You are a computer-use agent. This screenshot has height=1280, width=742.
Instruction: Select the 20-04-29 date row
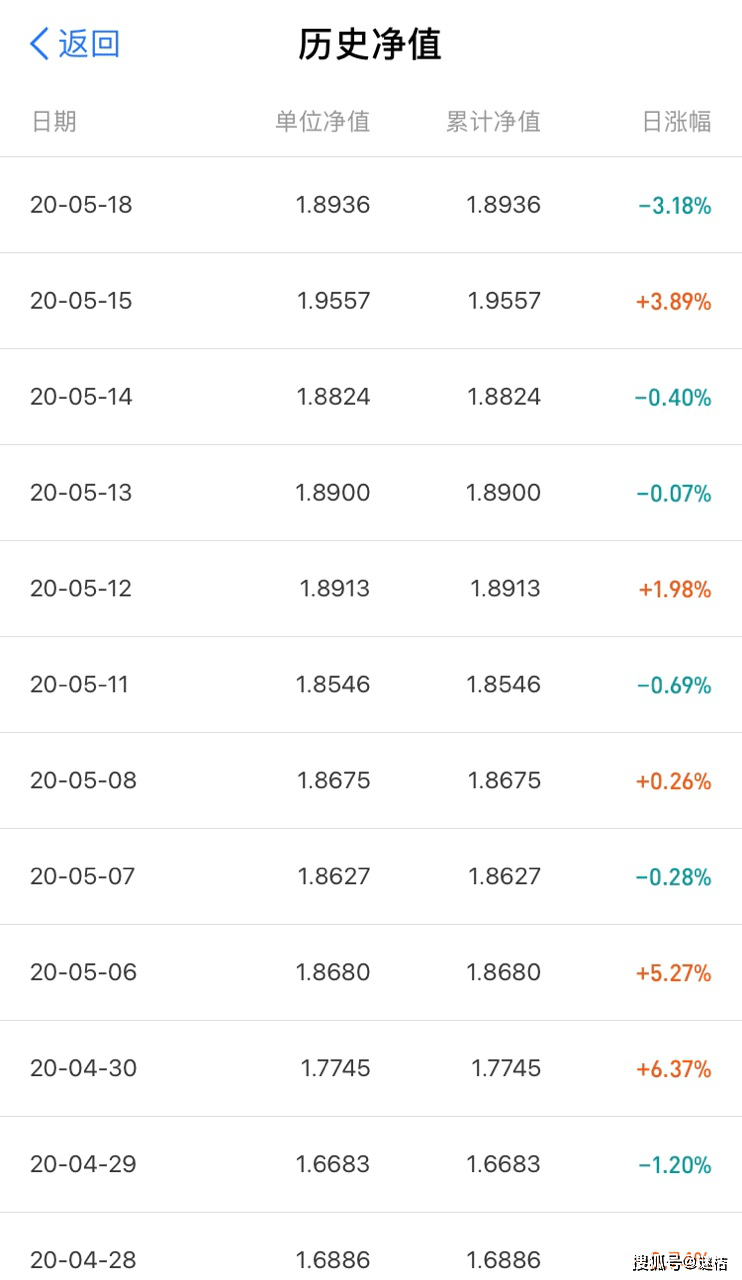[x=83, y=1165]
